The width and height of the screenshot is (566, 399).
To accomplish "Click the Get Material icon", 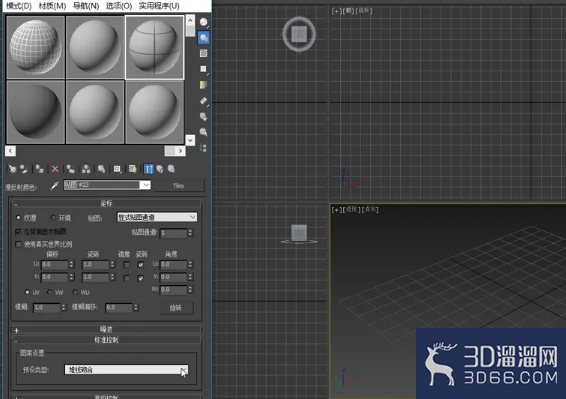I will pos(13,169).
